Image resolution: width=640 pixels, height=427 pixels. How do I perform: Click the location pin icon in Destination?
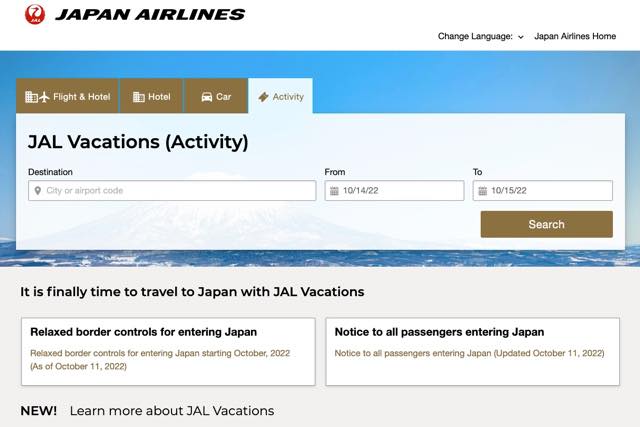point(38,191)
